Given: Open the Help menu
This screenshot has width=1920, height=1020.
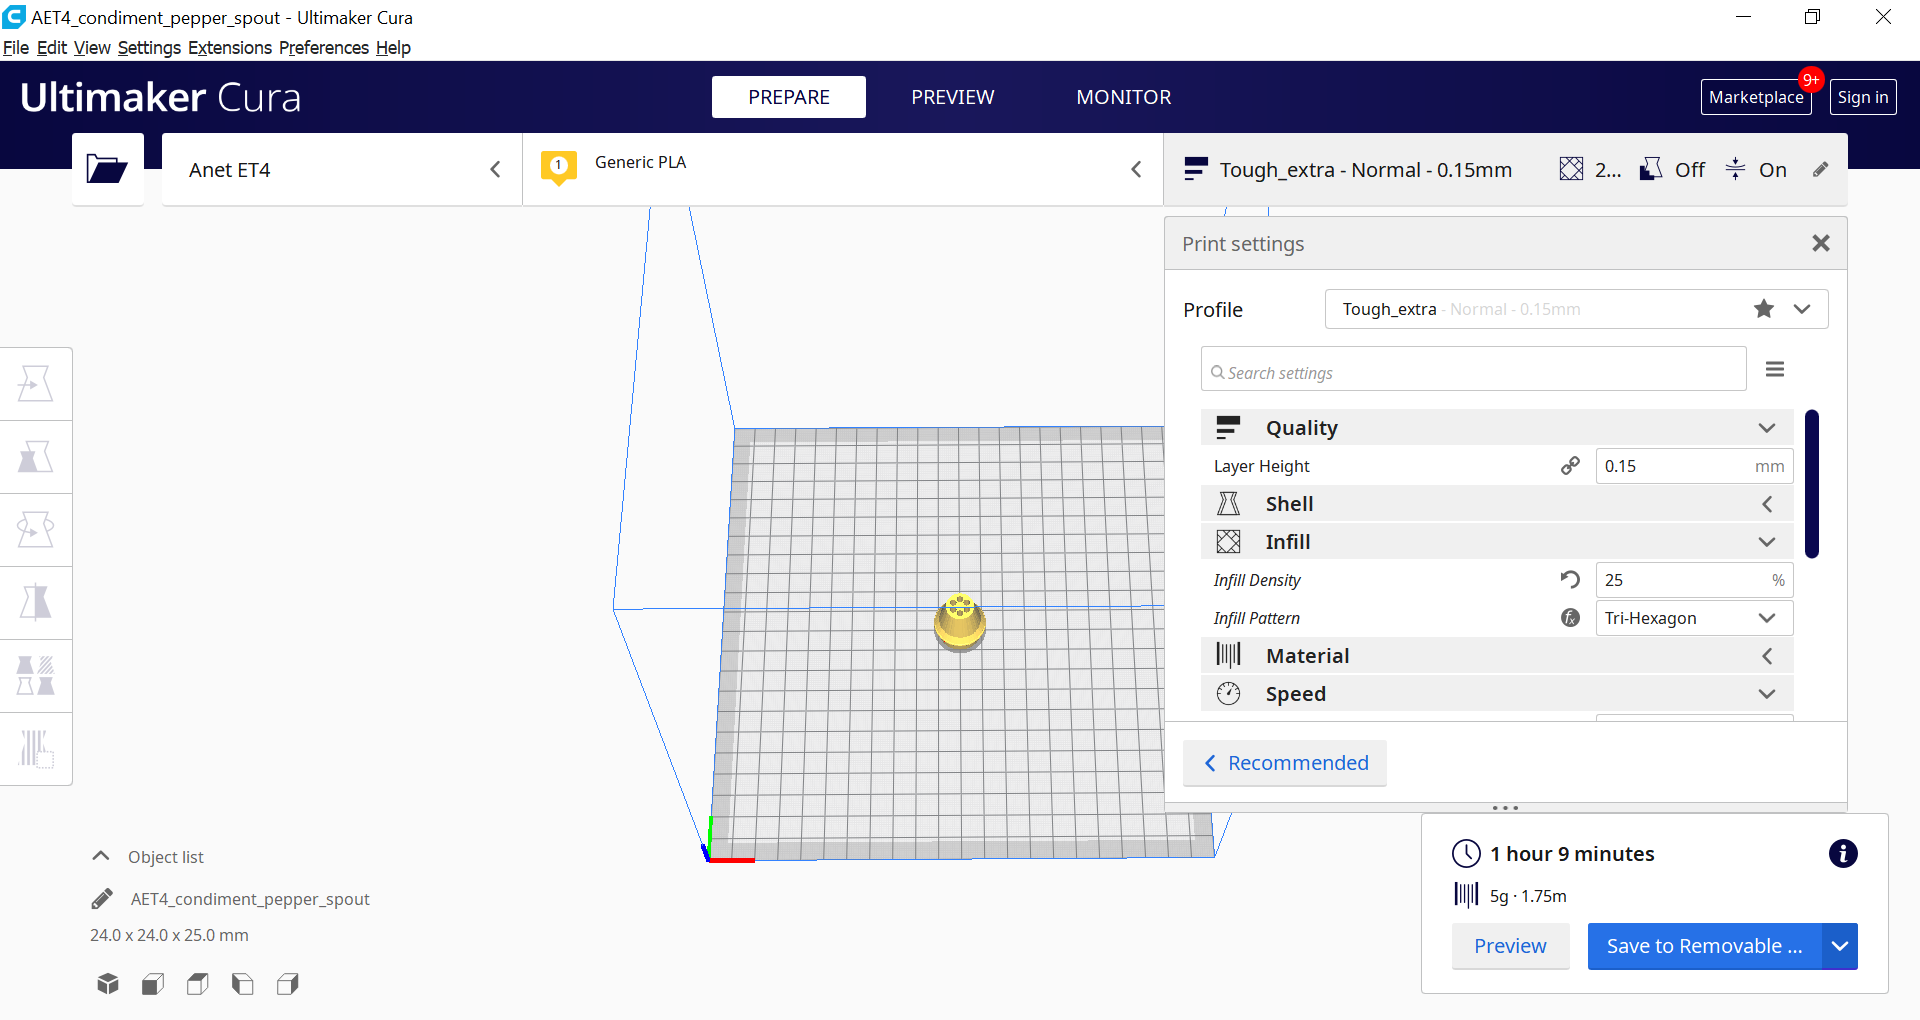Looking at the screenshot, I should point(393,48).
